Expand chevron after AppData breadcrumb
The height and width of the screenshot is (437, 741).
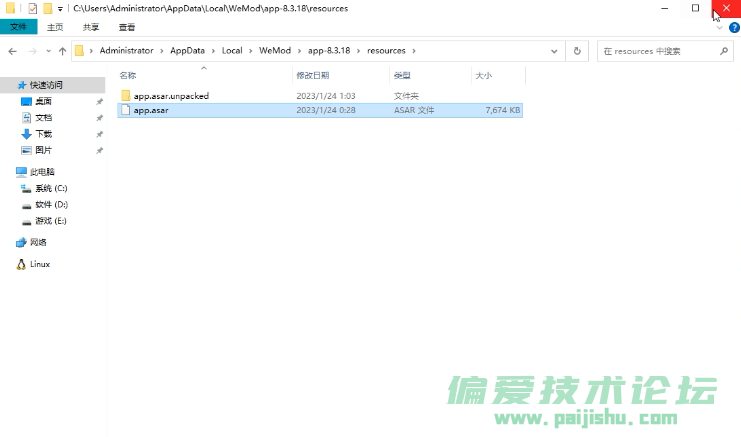(x=213, y=51)
